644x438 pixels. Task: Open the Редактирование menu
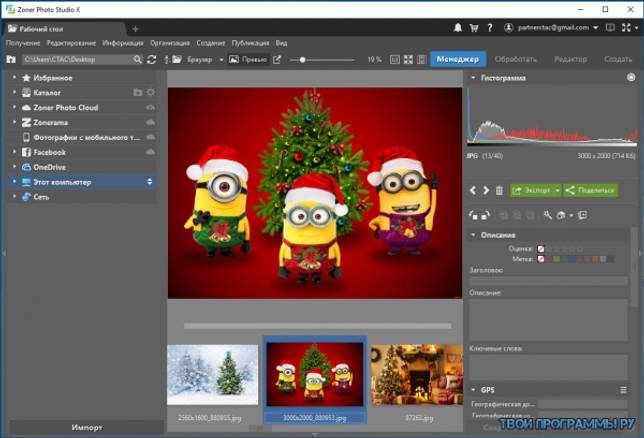[x=71, y=43]
